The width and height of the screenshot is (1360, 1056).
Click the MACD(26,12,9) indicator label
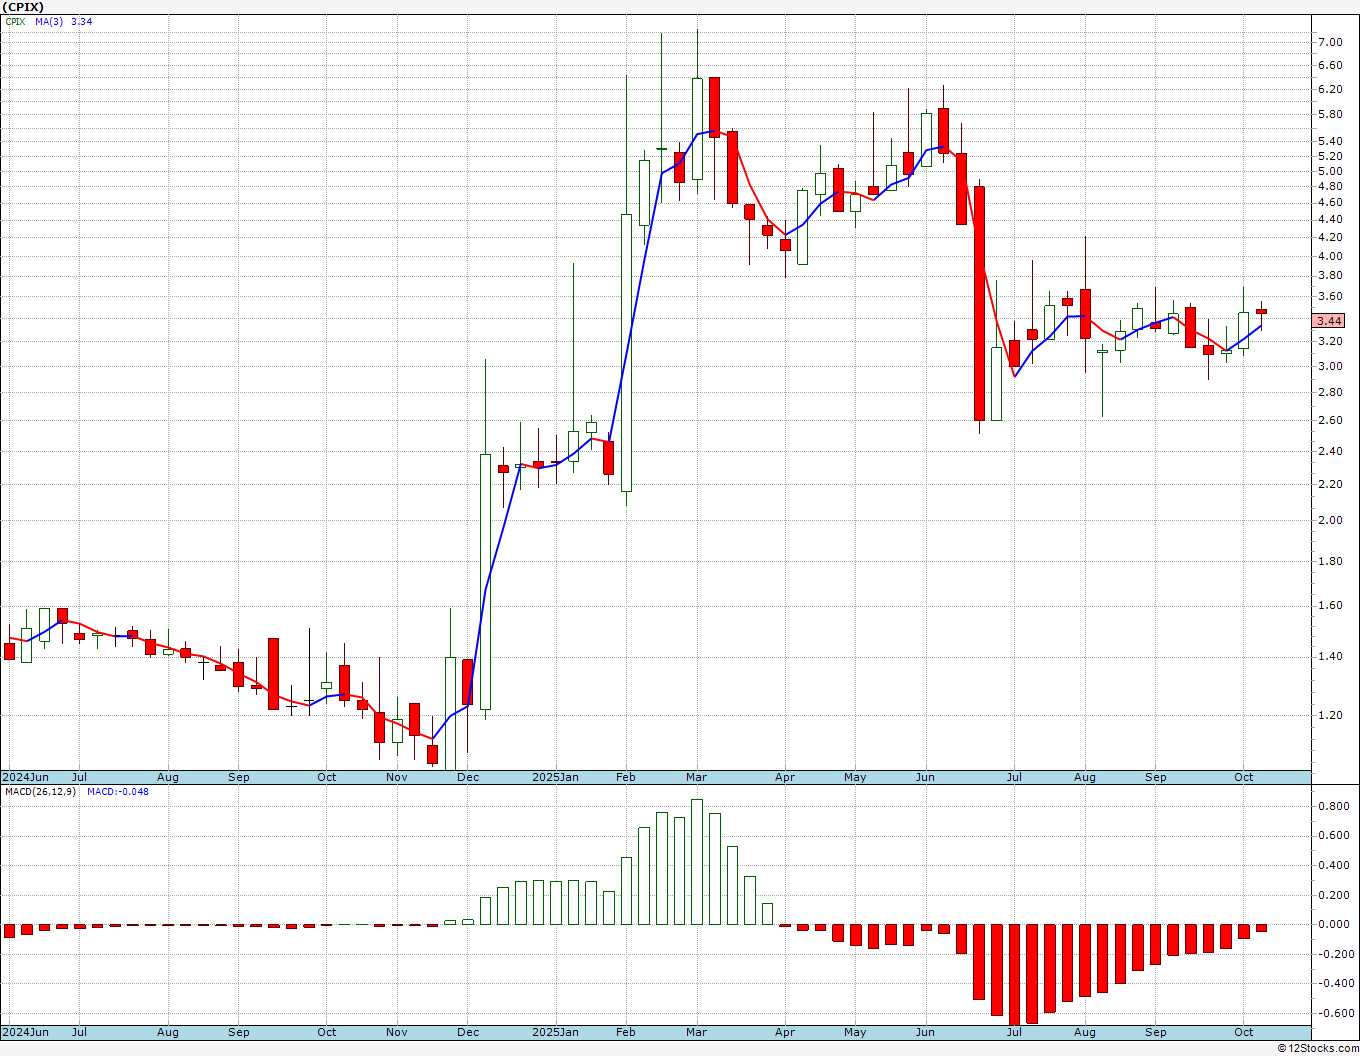tap(40, 792)
